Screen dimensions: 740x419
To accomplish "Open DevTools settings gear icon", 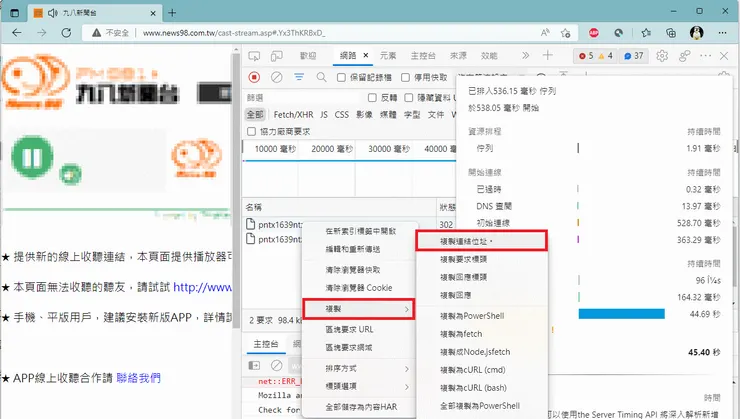I will [x=662, y=56].
